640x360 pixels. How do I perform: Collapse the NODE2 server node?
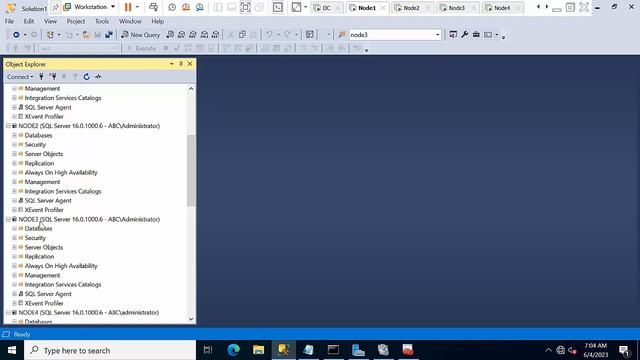pyautogui.click(x=8, y=126)
